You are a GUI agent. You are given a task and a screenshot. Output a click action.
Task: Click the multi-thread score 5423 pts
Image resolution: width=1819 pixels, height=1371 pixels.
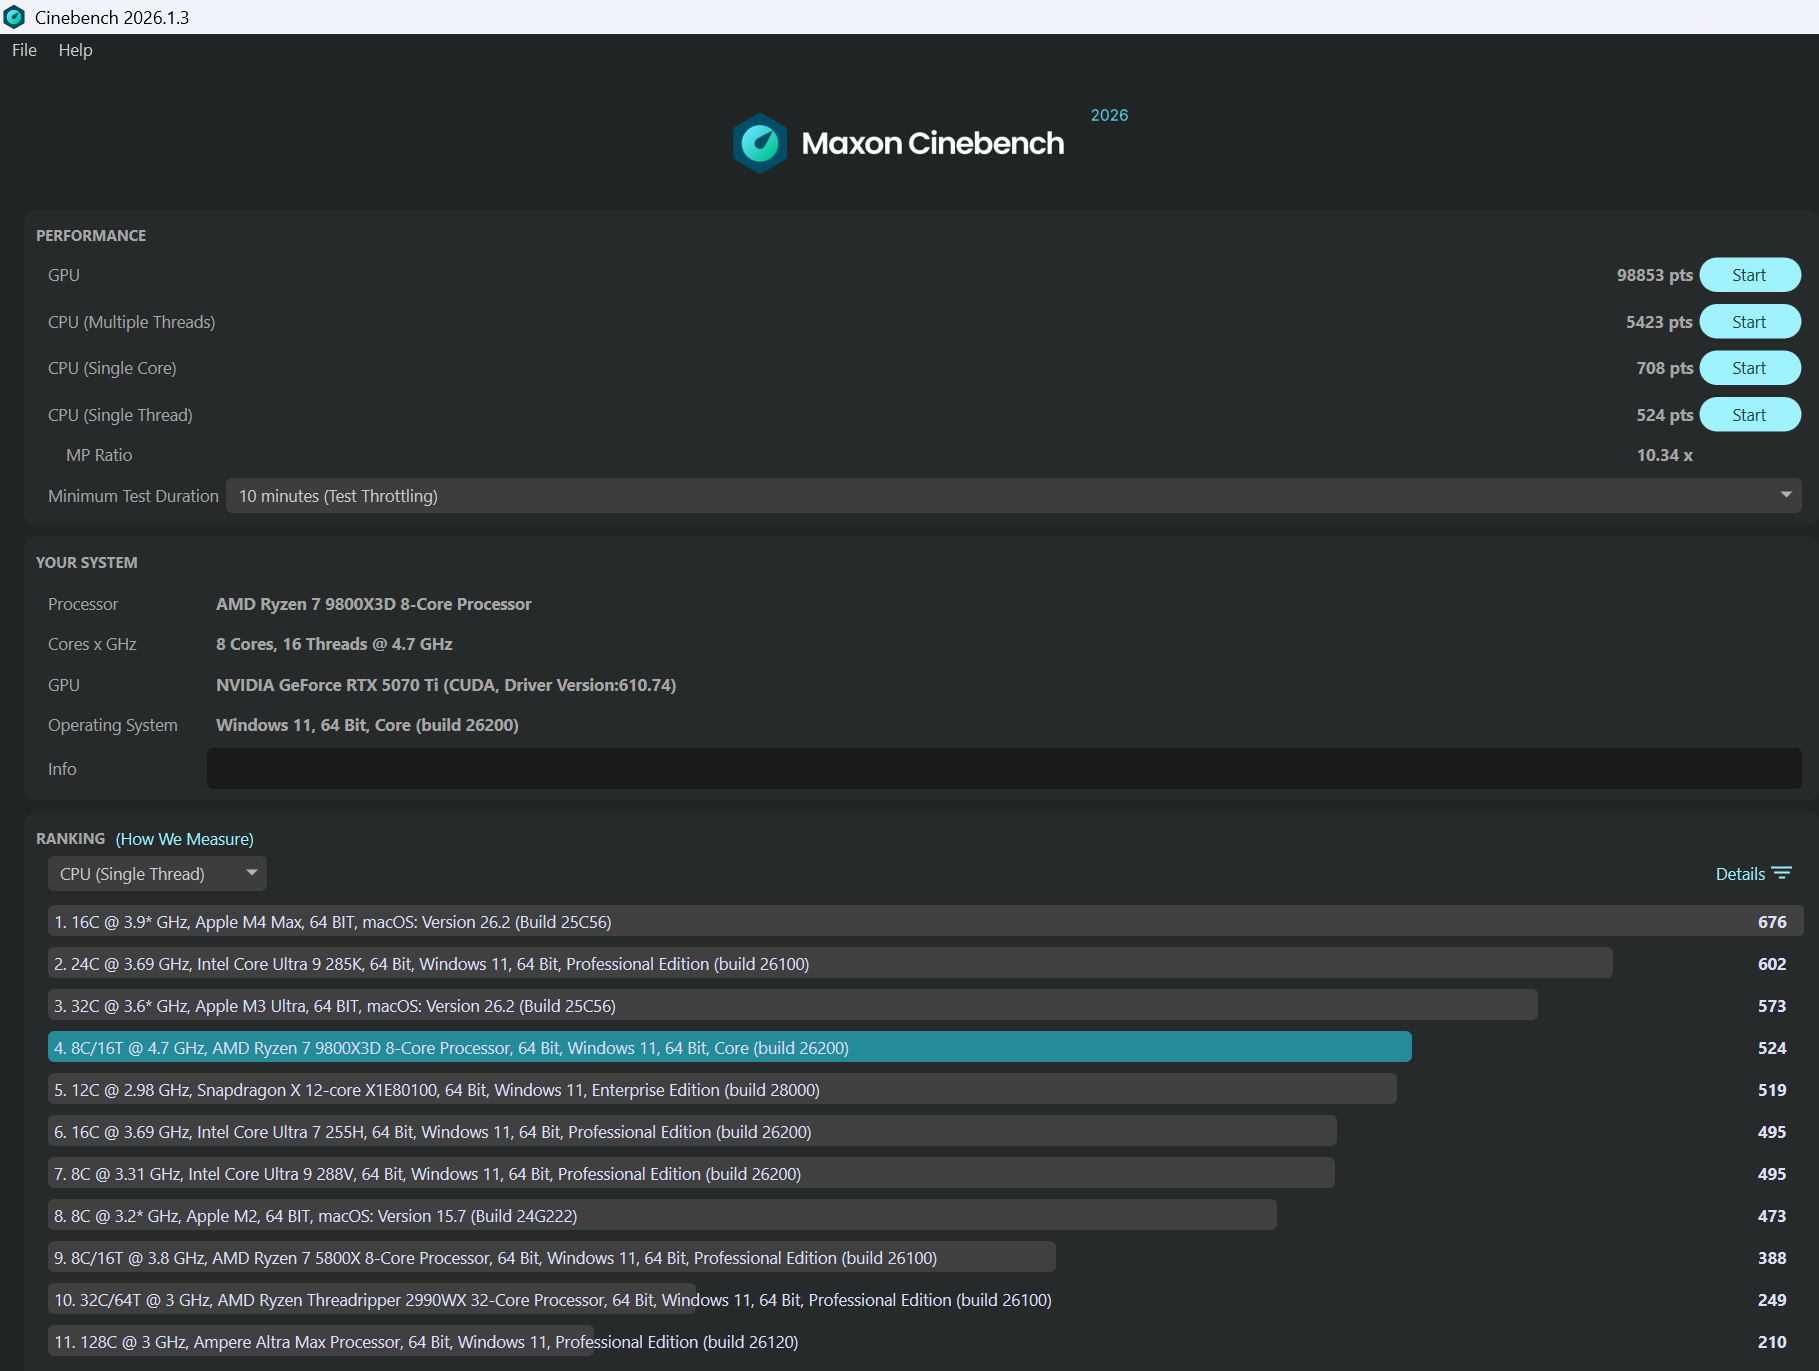tap(1659, 322)
